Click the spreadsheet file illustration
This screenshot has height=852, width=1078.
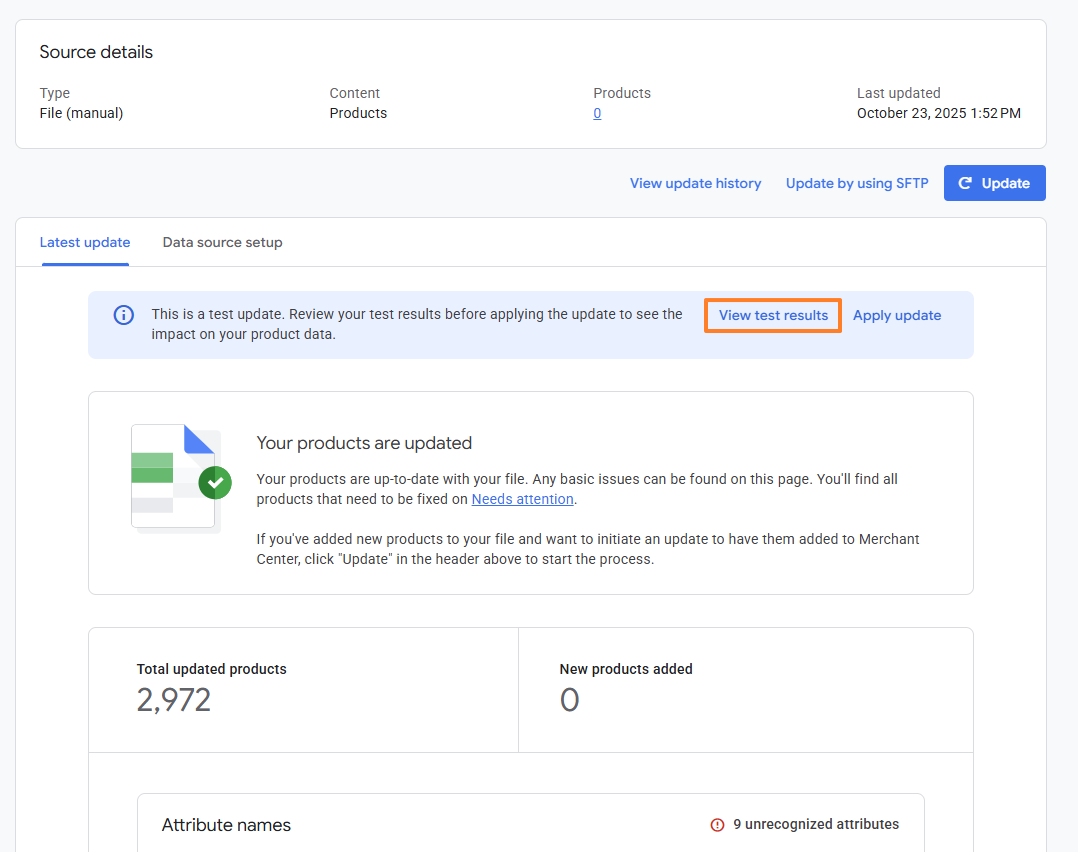pyautogui.click(x=173, y=478)
